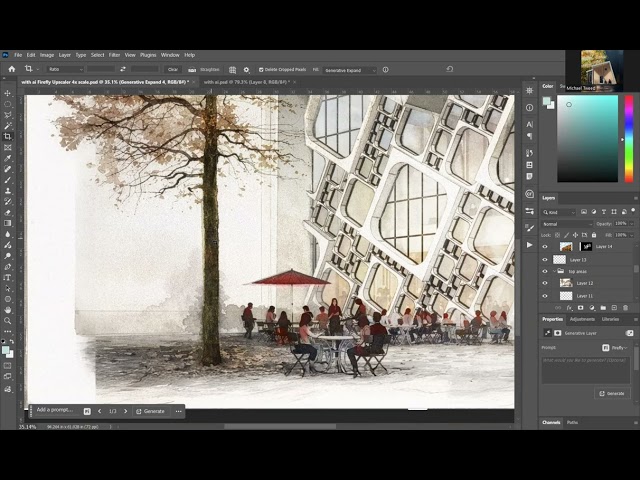Screen dimensions: 640x480
Task: Select the Dodge tool
Action: pos(7,256)
